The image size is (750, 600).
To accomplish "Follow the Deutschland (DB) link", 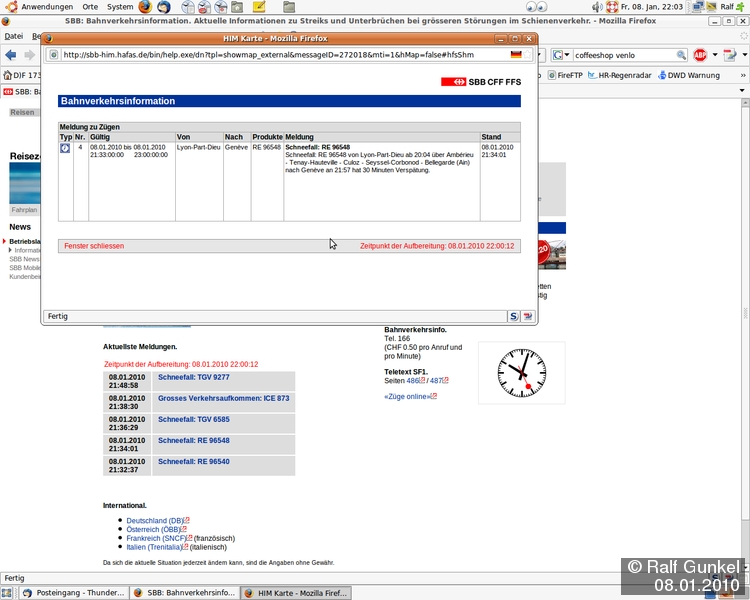I will [155, 520].
